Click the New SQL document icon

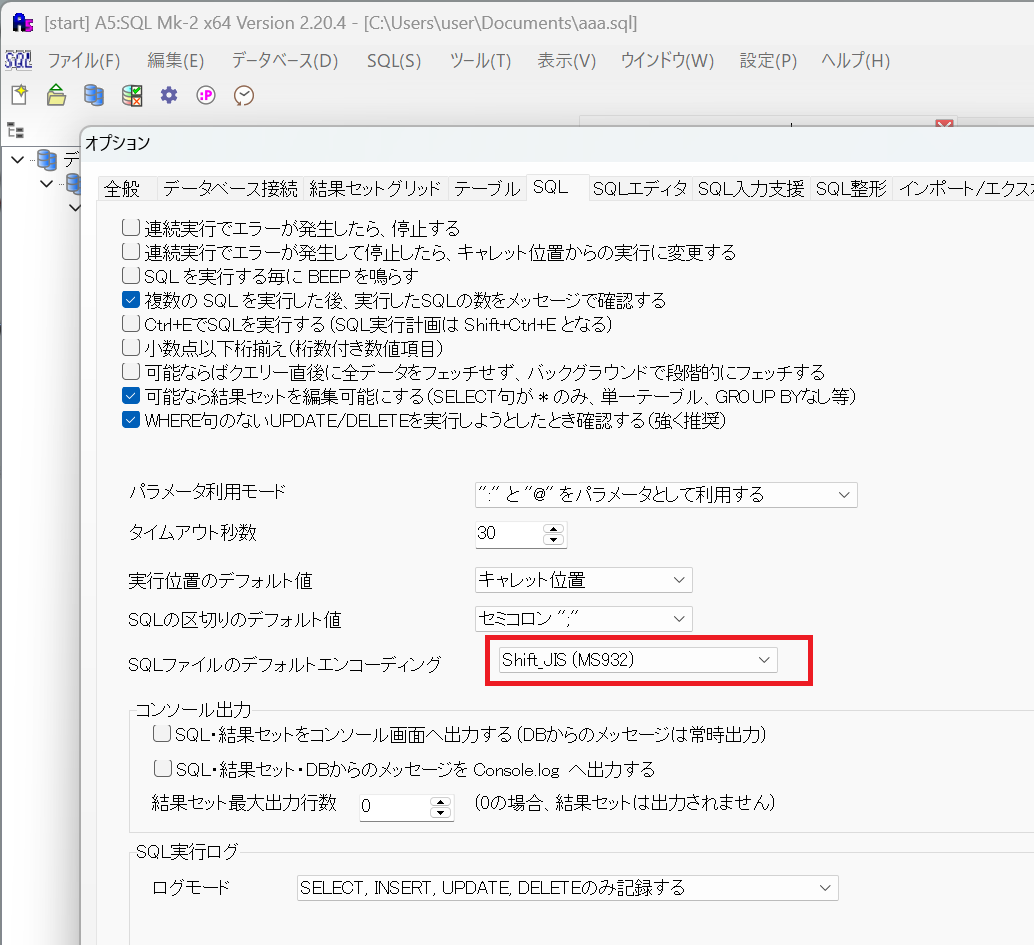tap(17, 95)
